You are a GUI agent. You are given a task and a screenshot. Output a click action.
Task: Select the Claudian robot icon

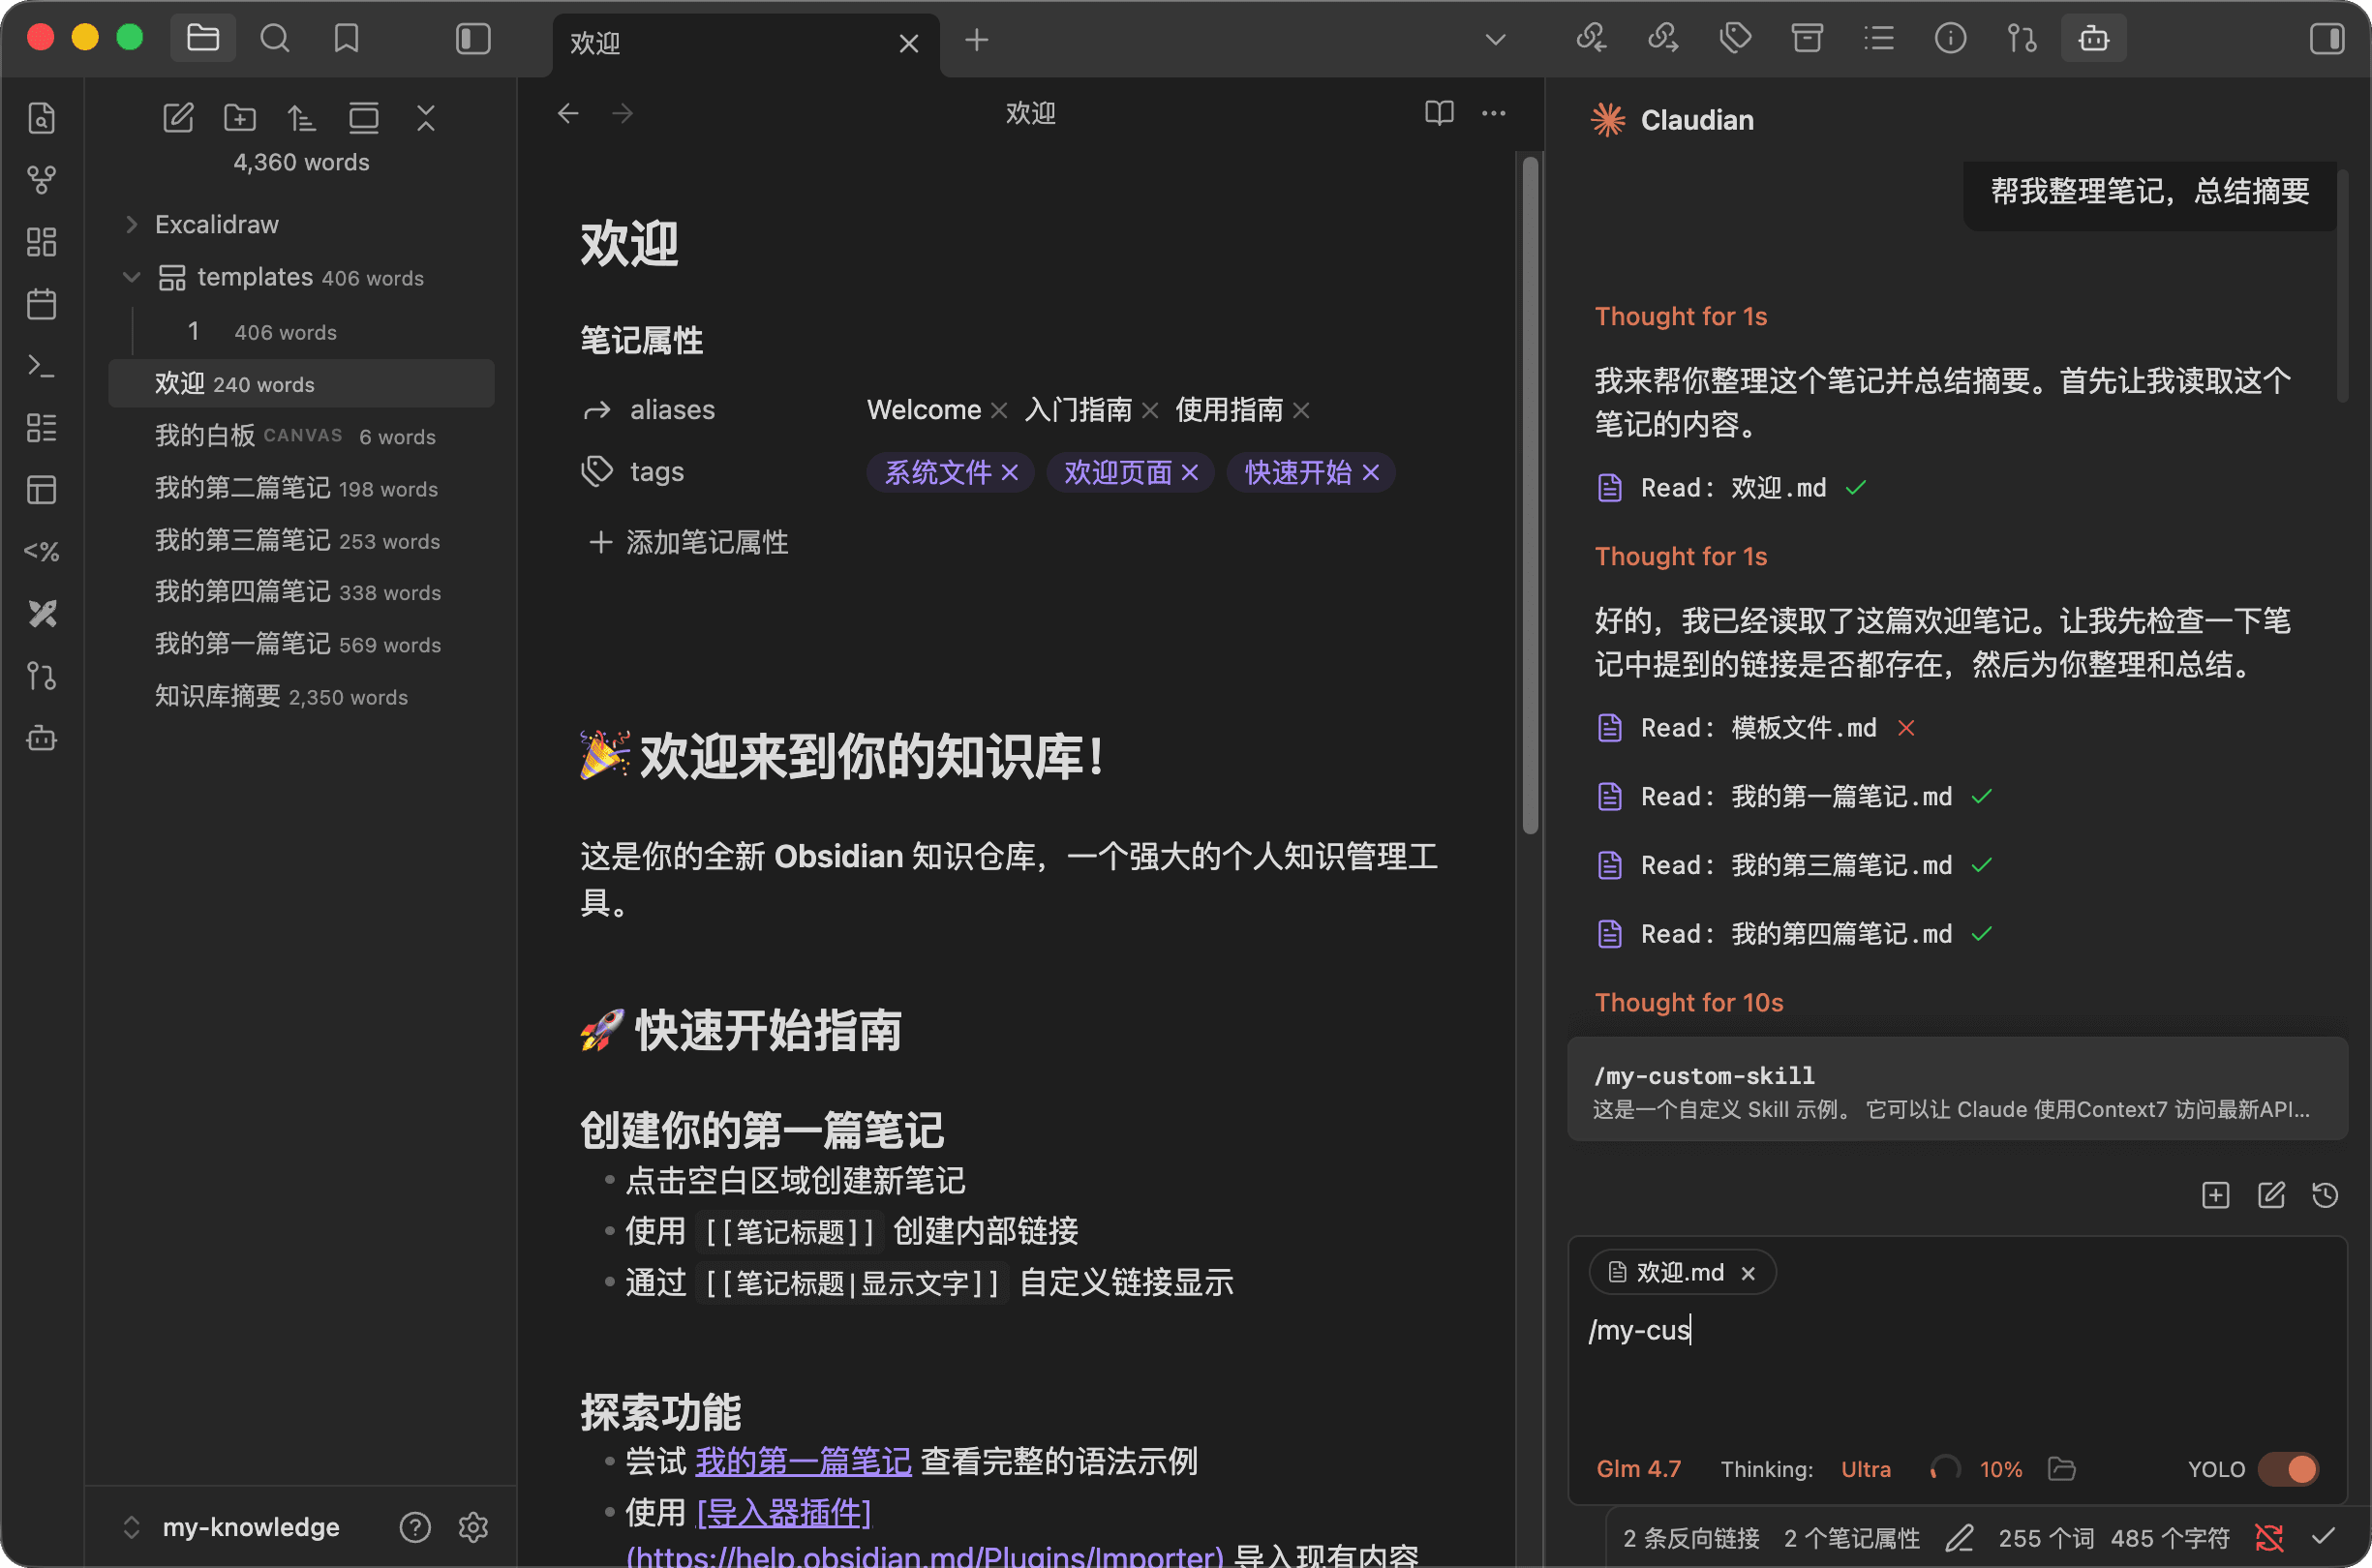[2094, 38]
